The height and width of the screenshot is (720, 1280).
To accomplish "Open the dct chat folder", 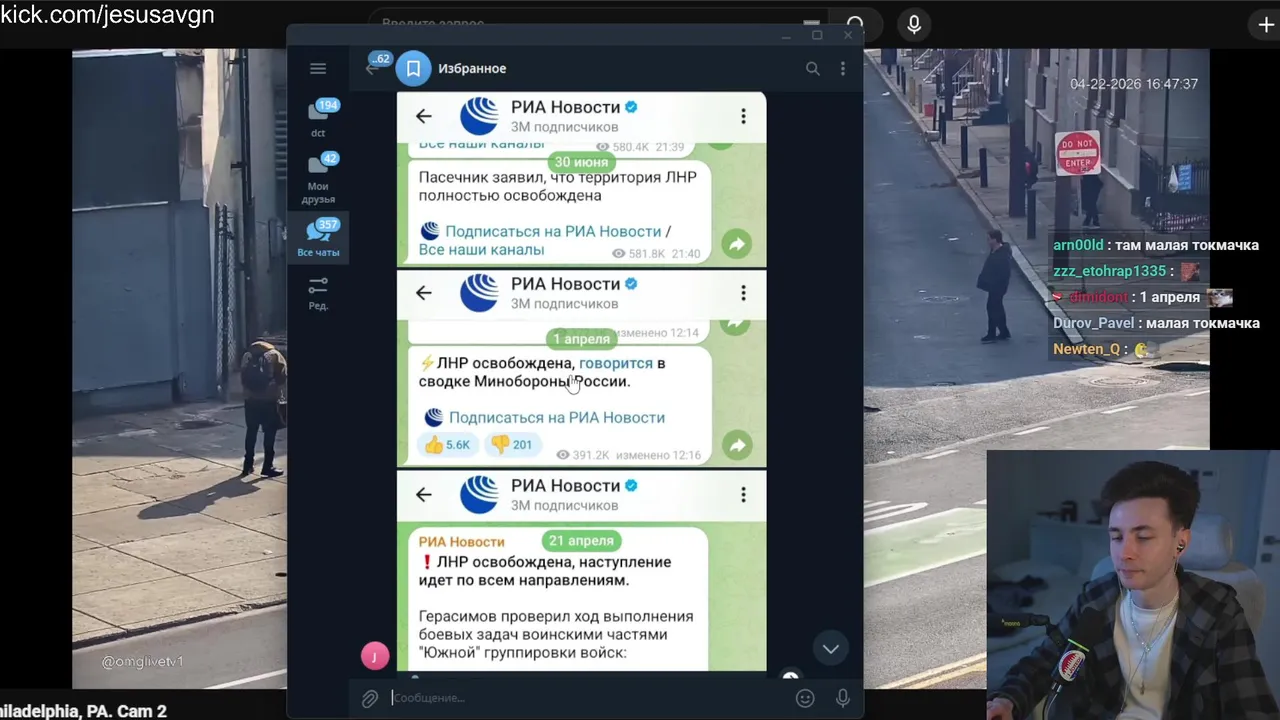I will 318,118.
